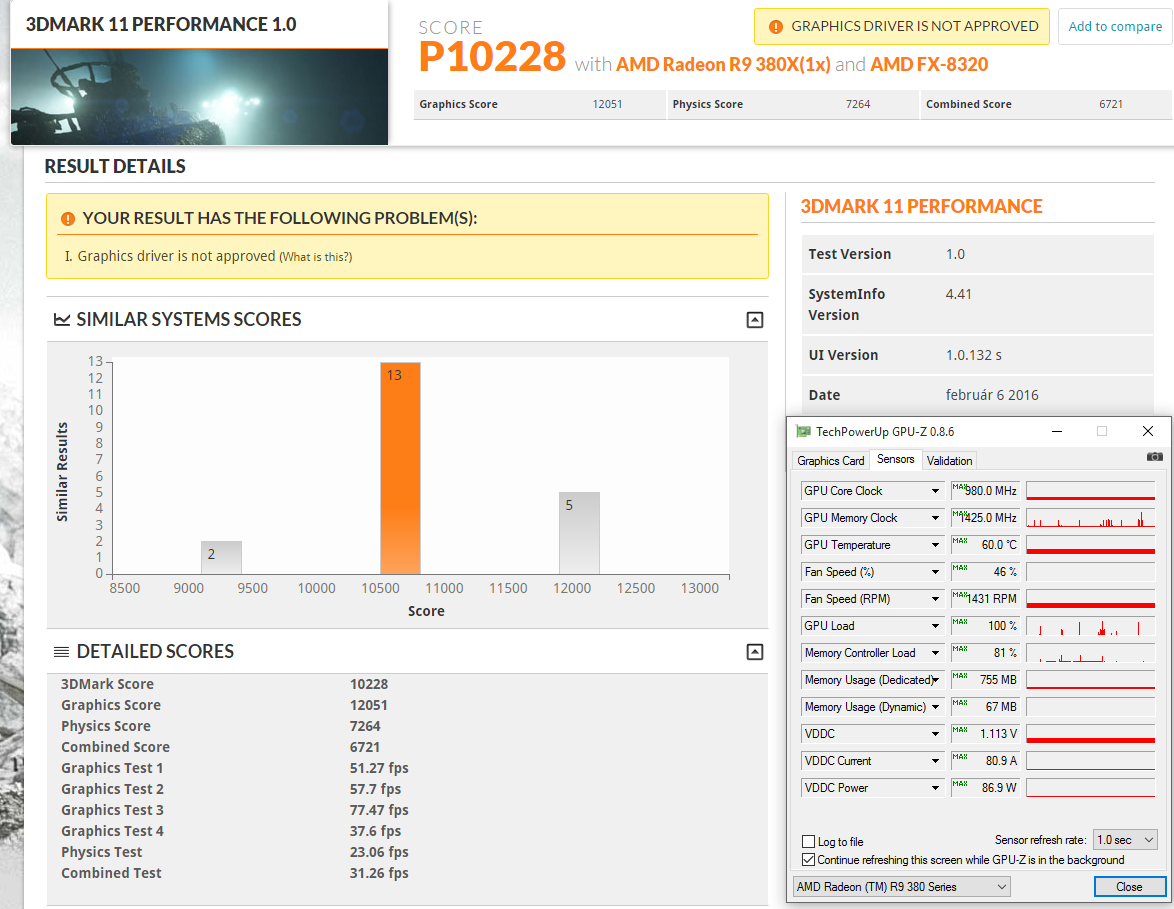Screen dimensions: 1174x909
Task: Minimize the GPU-Z window
Action: pos(1057,431)
